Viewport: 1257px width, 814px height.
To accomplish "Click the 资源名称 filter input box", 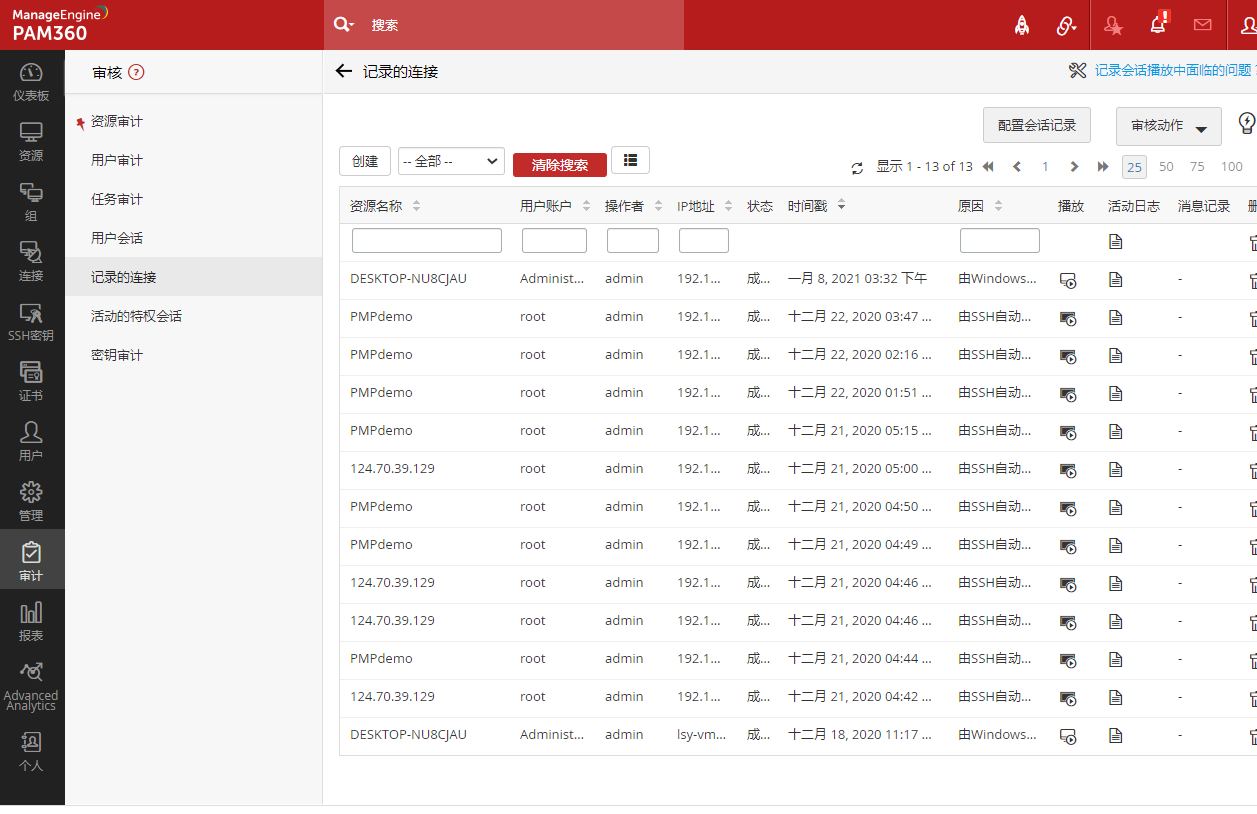I will (x=427, y=240).
